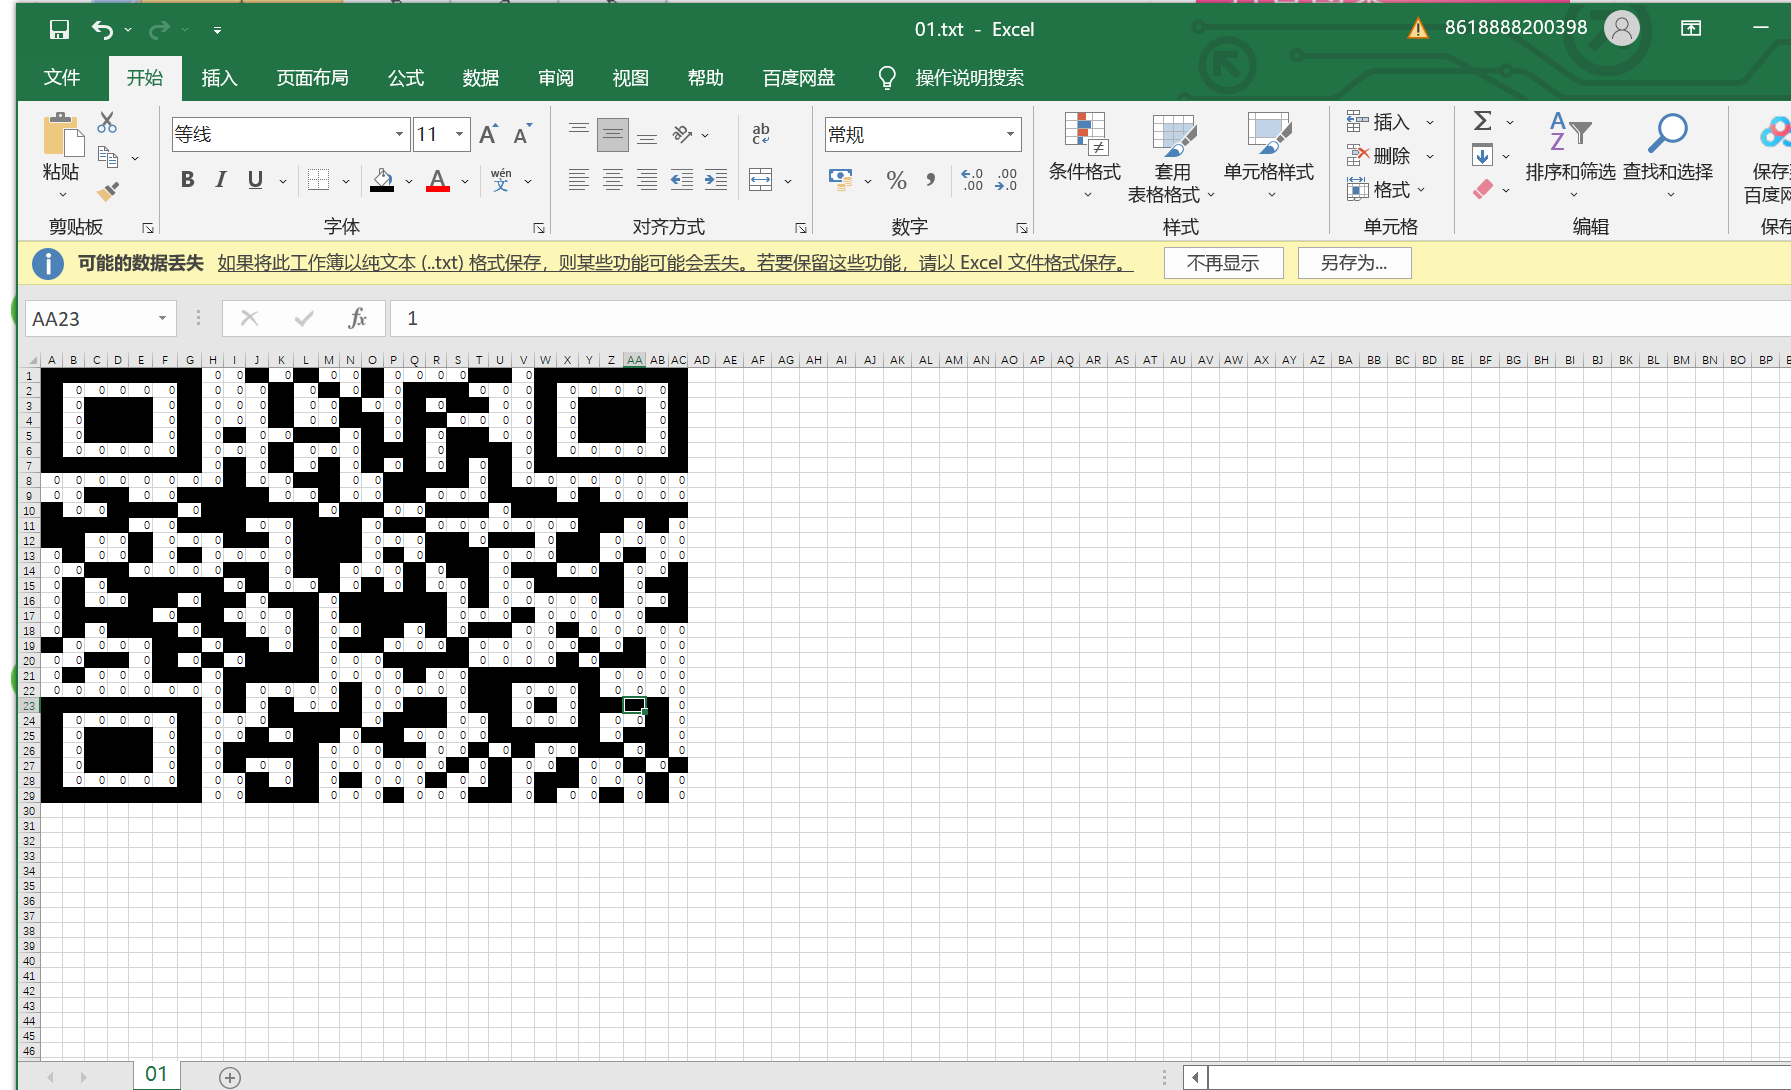The image size is (1791, 1090).
Task: Click the Paste clipboard icon
Action: tap(62, 135)
